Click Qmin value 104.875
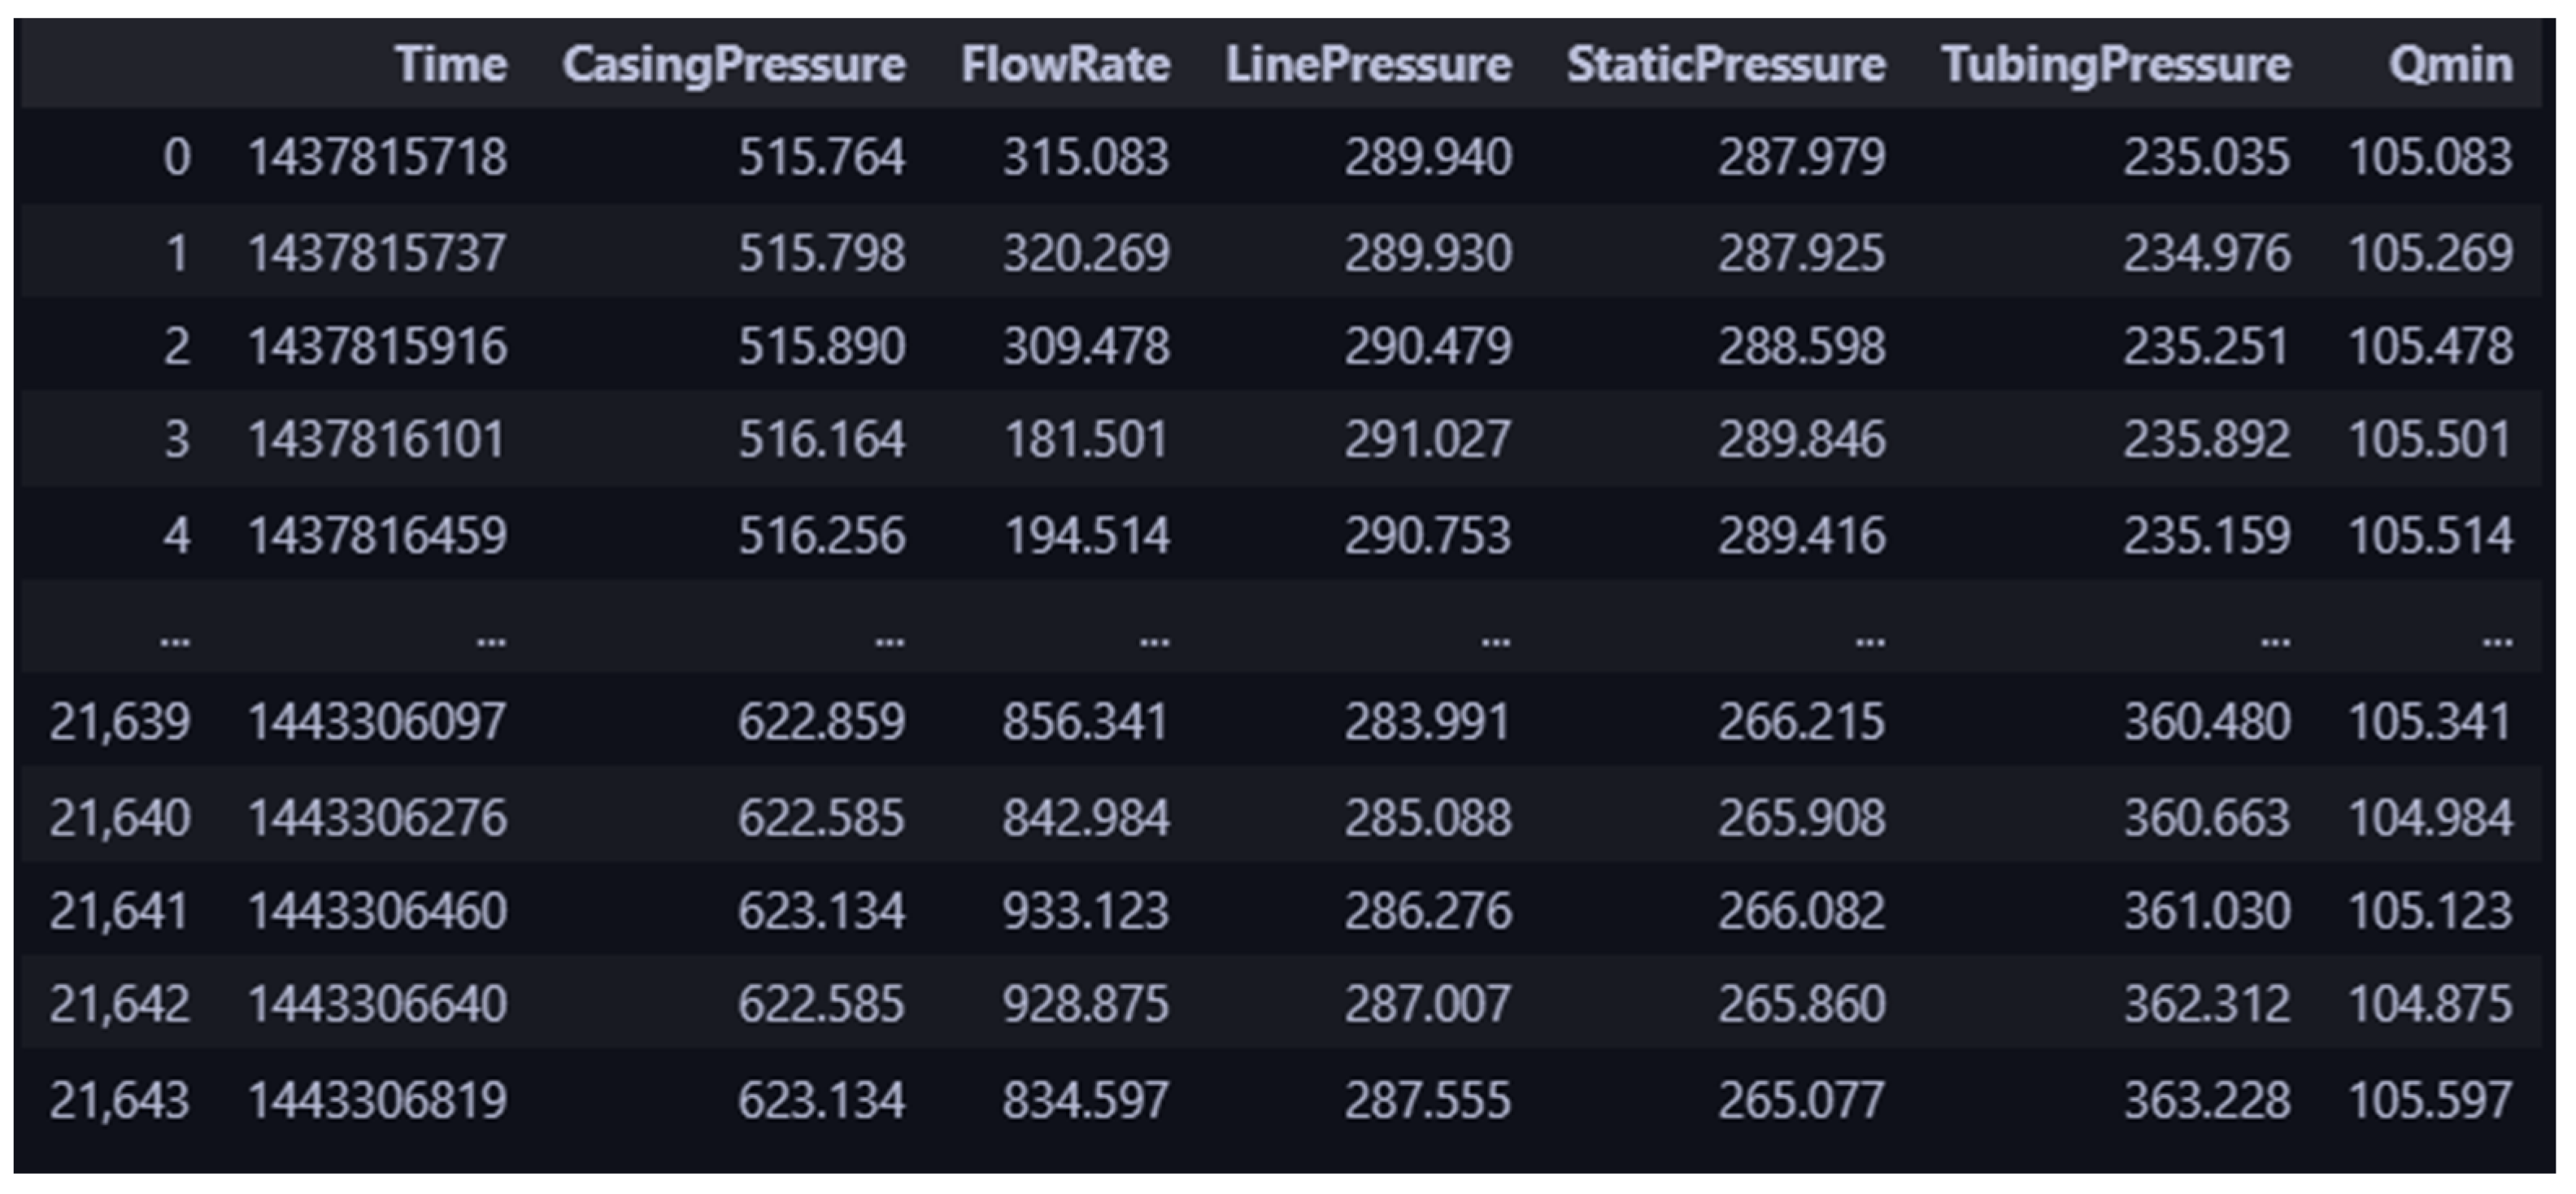This screenshot has width=2576, height=1194. coord(2430,1004)
